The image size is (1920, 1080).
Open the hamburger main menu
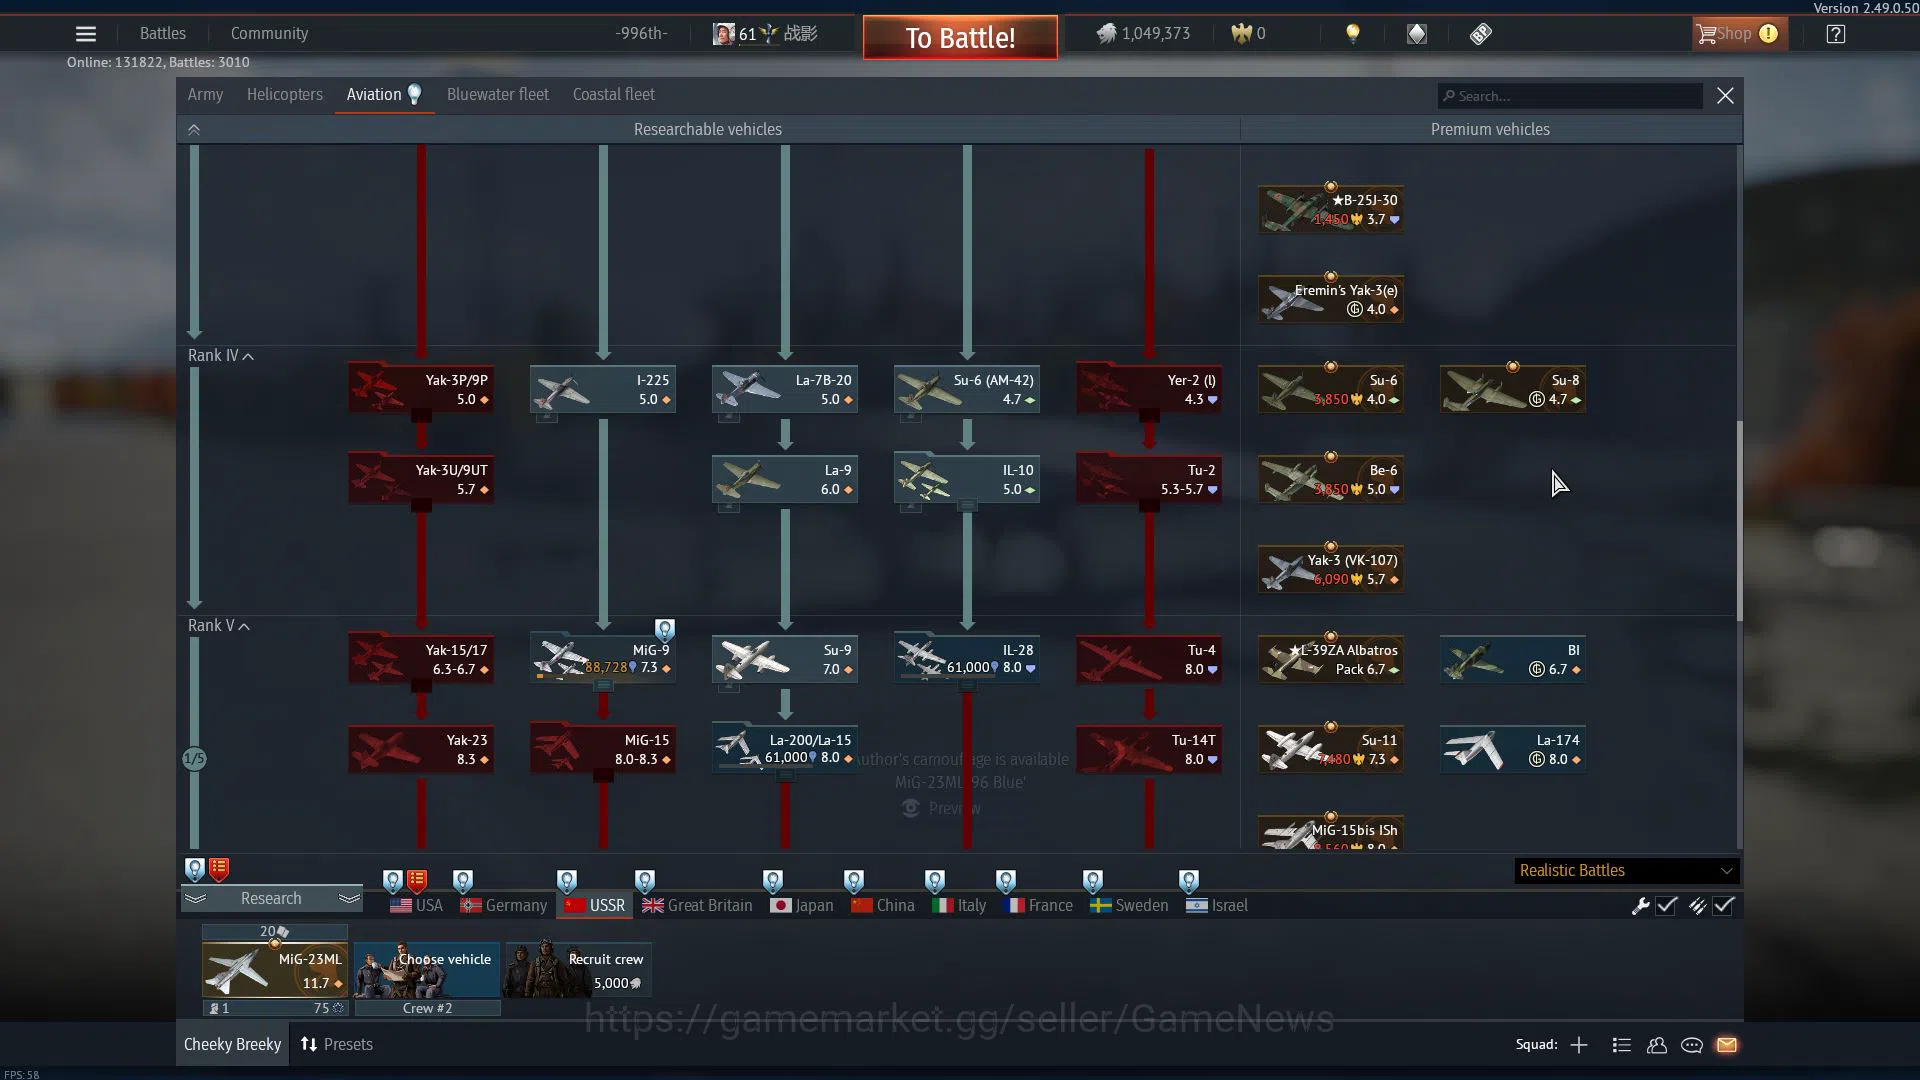(86, 34)
